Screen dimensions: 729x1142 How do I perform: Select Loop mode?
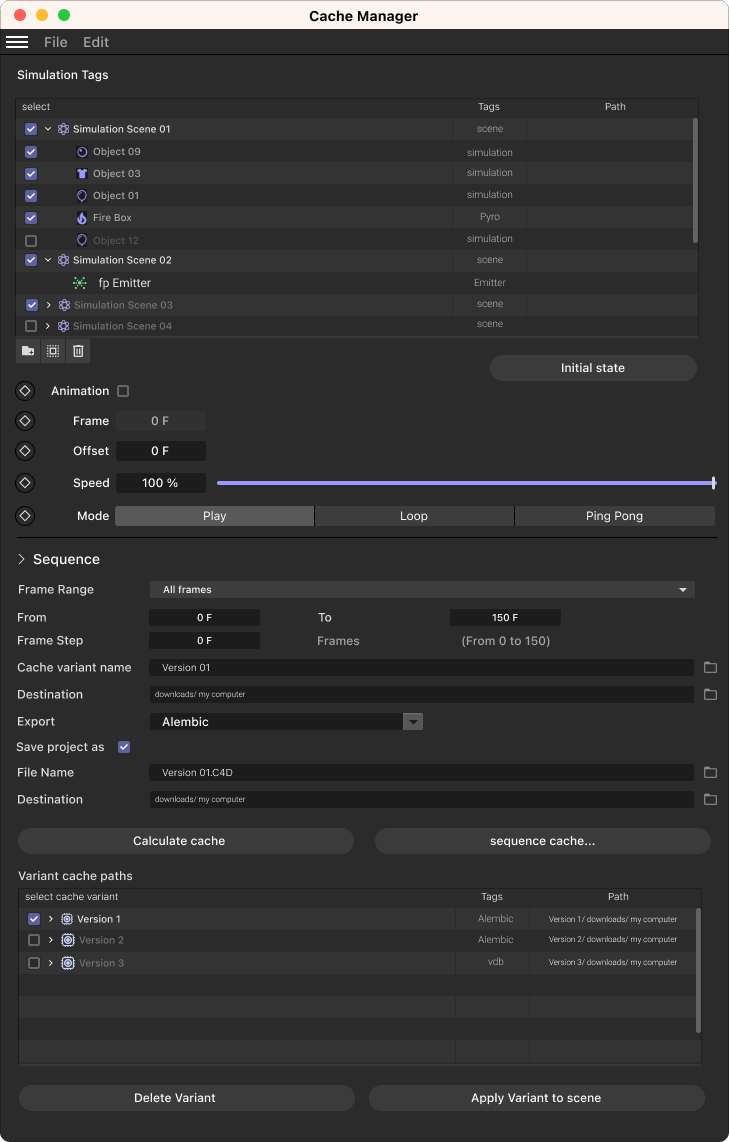click(414, 516)
